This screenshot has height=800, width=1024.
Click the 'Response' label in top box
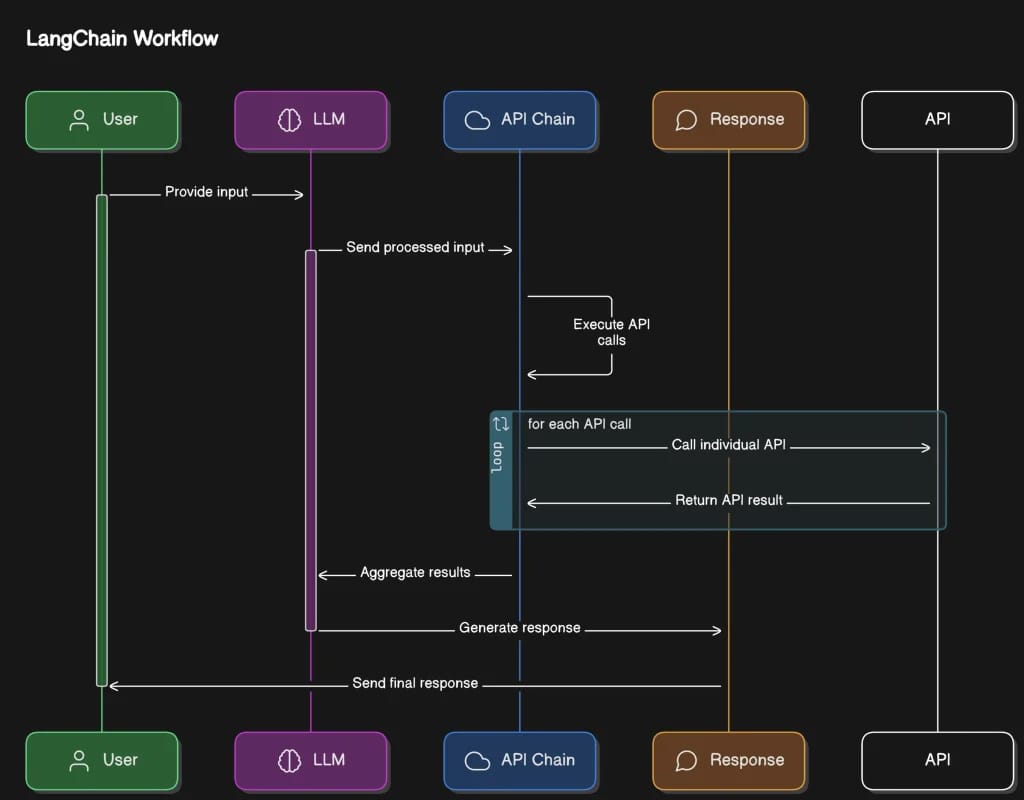pyautogui.click(x=747, y=120)
